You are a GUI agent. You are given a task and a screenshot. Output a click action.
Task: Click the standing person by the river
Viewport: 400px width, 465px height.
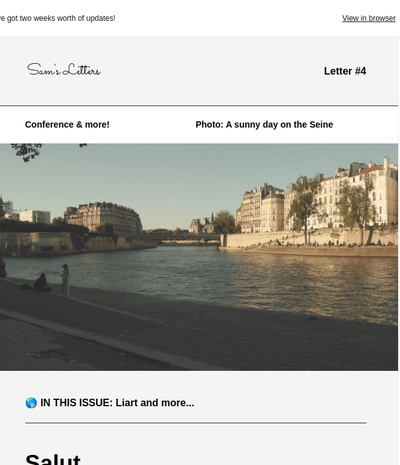(65, 280)
